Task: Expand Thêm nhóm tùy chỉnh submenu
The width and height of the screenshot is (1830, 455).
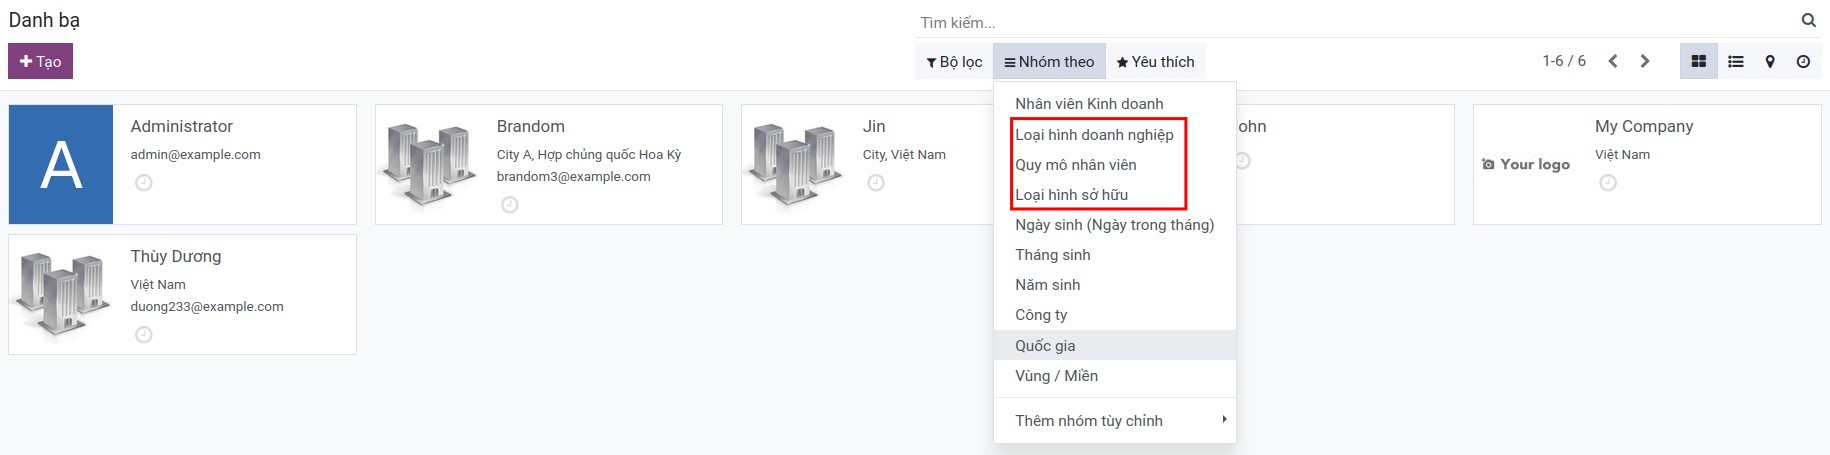Action: [x=1115, y=421]
